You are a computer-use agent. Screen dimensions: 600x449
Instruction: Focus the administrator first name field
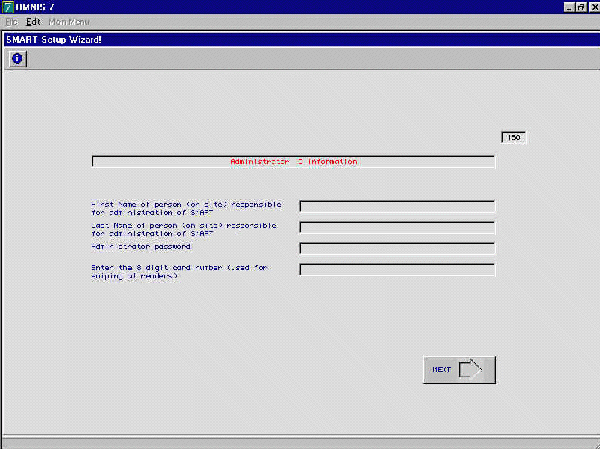coord(397,206)
